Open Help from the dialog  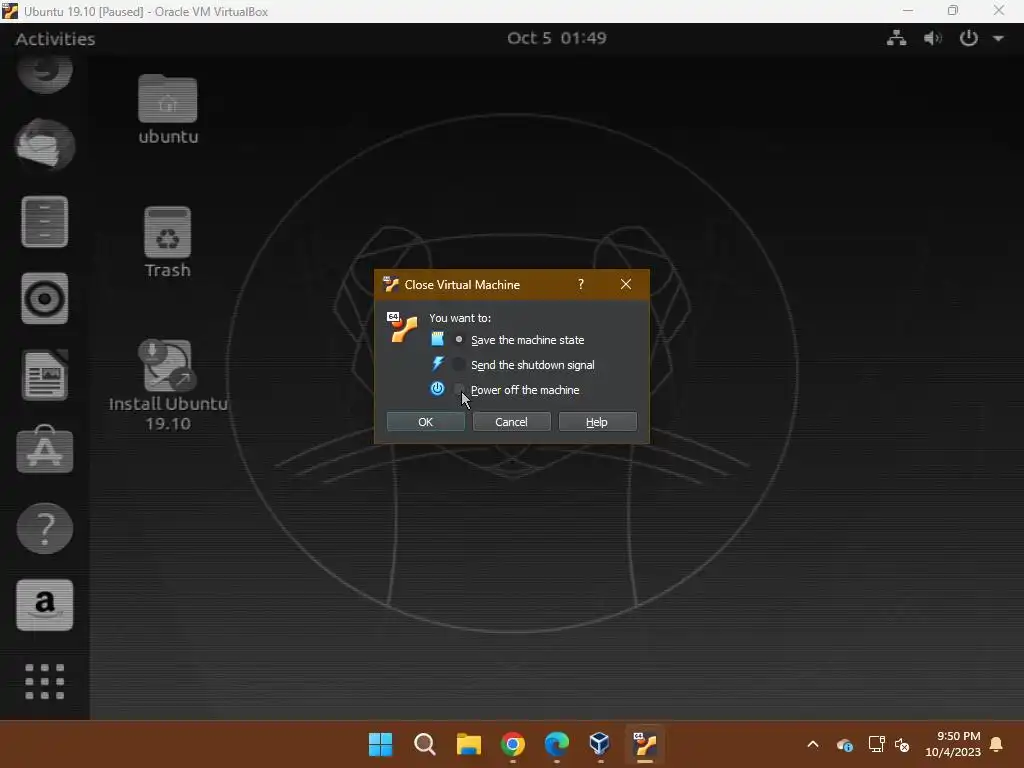pos(597,422)
